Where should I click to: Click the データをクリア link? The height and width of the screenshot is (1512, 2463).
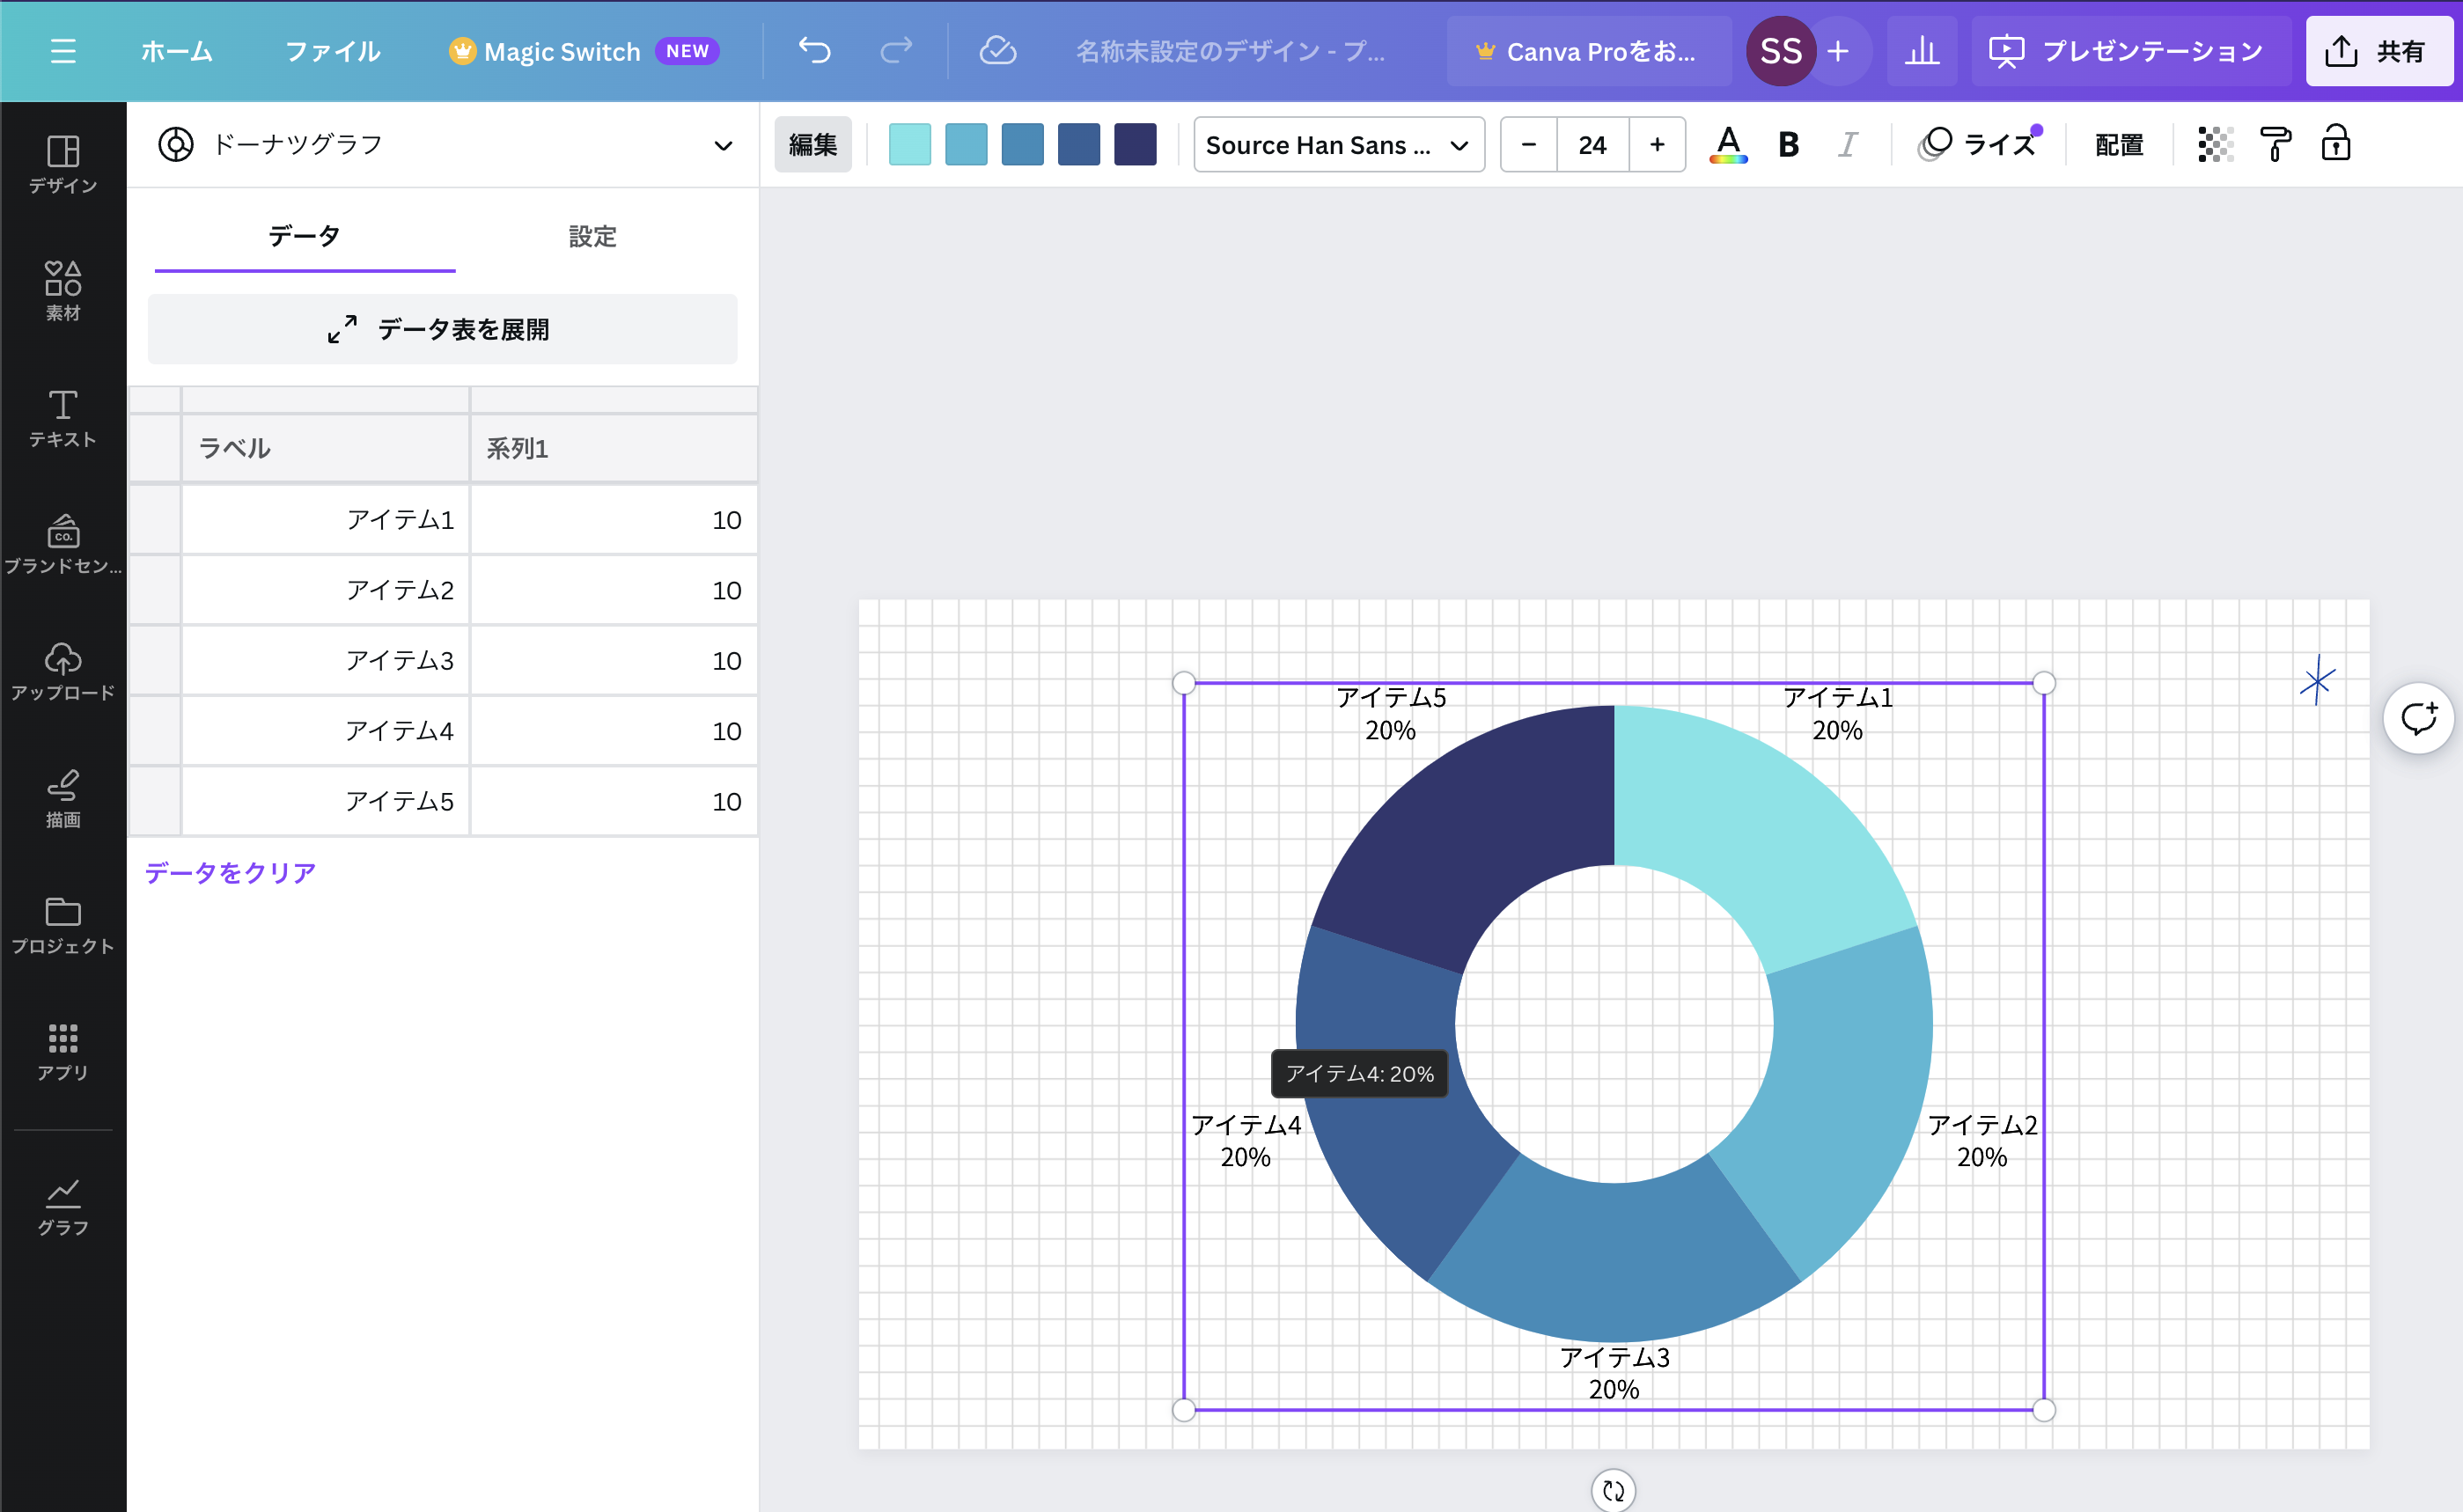click(230, 872)
